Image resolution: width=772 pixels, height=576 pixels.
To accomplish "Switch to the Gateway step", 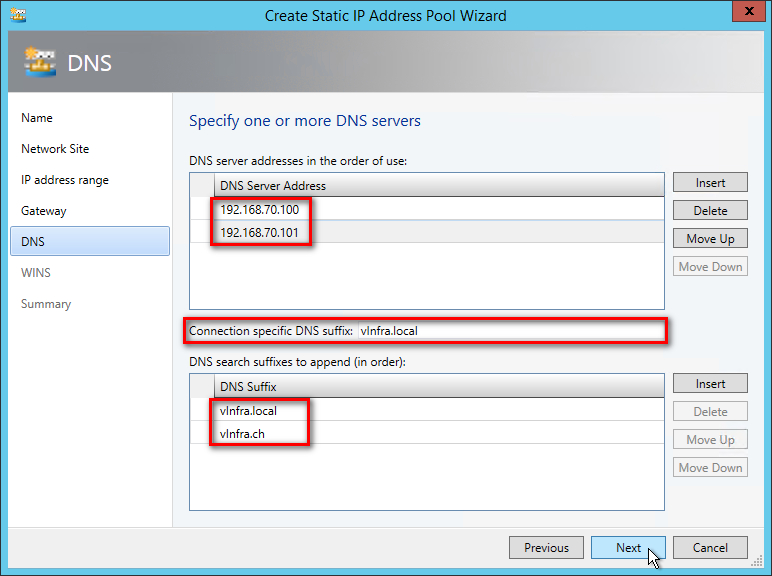I will [44, 211].
